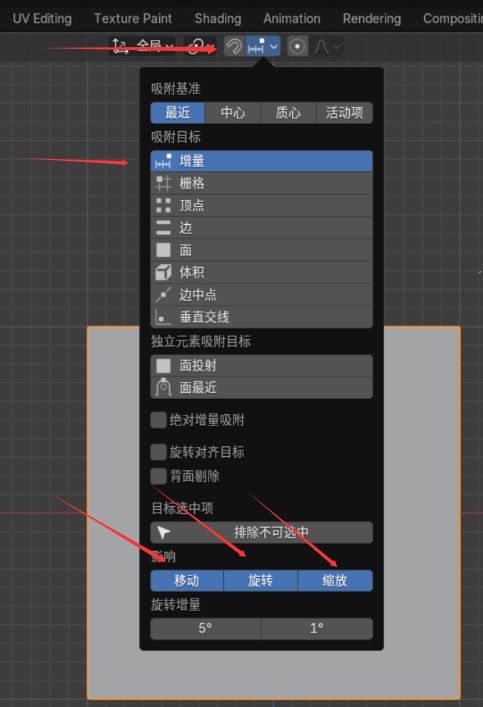Enable the 绝对增量吸附 checkbox
483x707 pixels.
pos(158,420)
